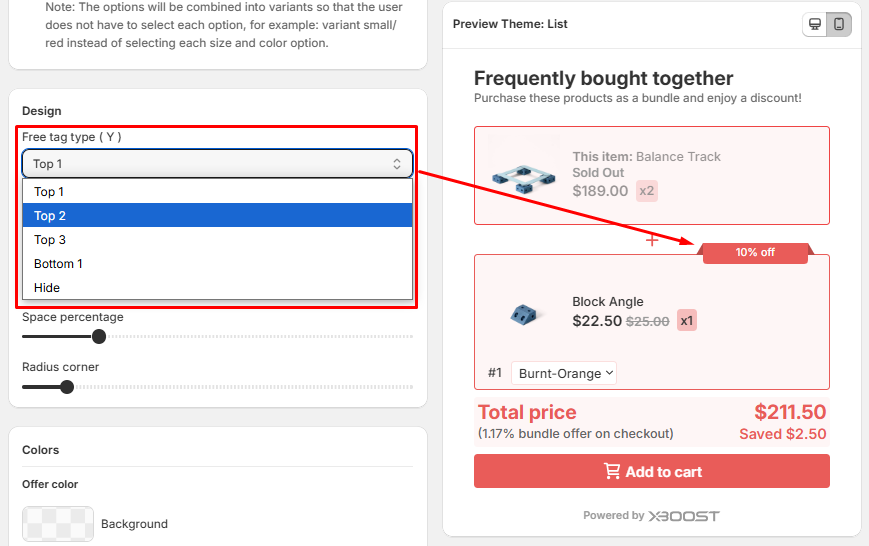Viewport: 869px width, 546px height.
Task: Click the 10% off ribbon tag
Action: (755, 252)
